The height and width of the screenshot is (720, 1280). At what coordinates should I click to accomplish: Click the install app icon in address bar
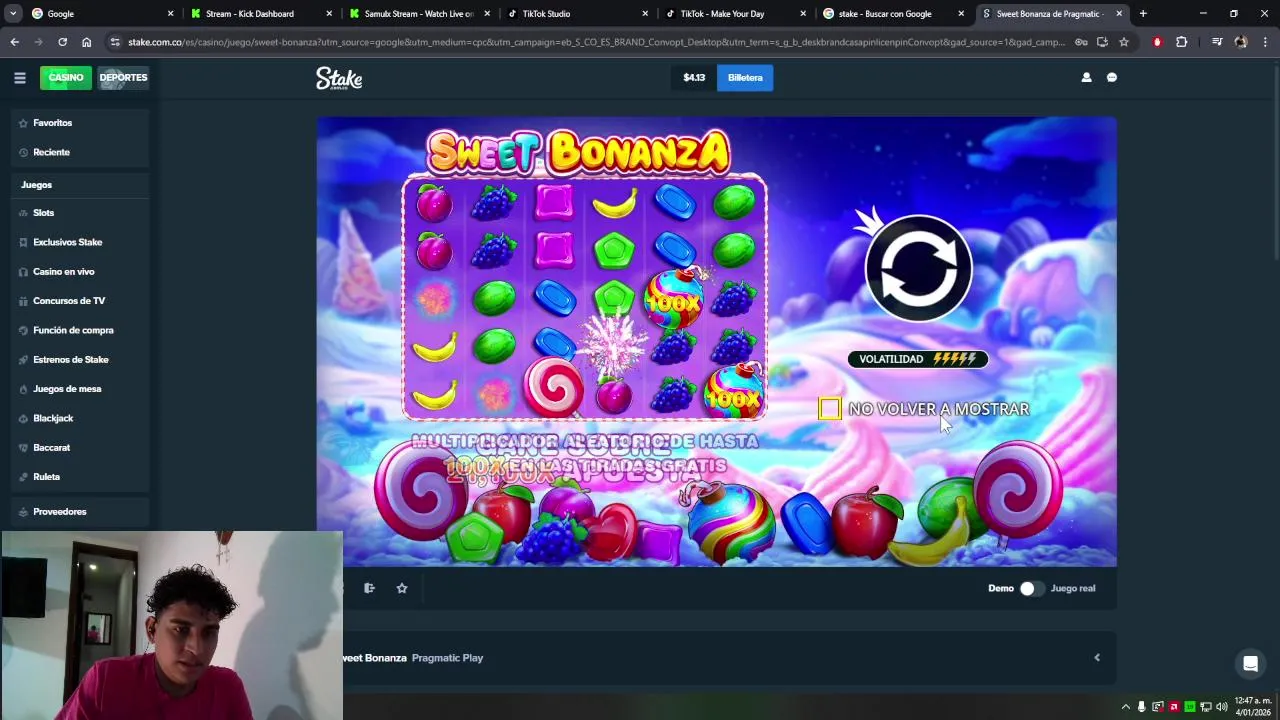click(x=1102, y=42)
